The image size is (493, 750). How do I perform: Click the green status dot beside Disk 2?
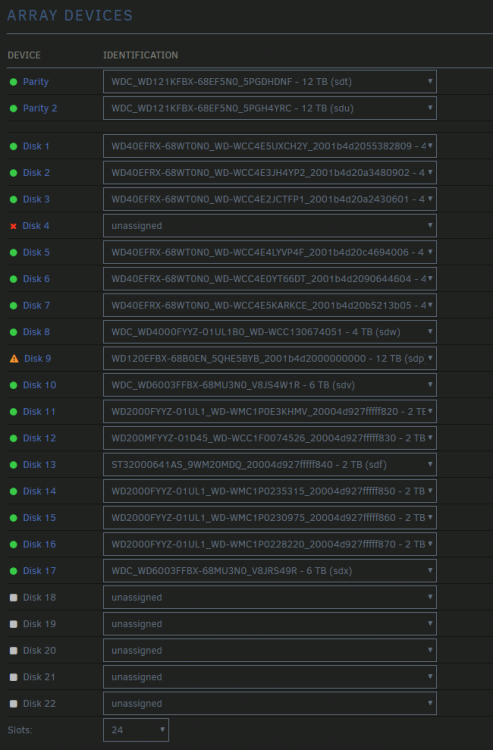pos(13,173)
